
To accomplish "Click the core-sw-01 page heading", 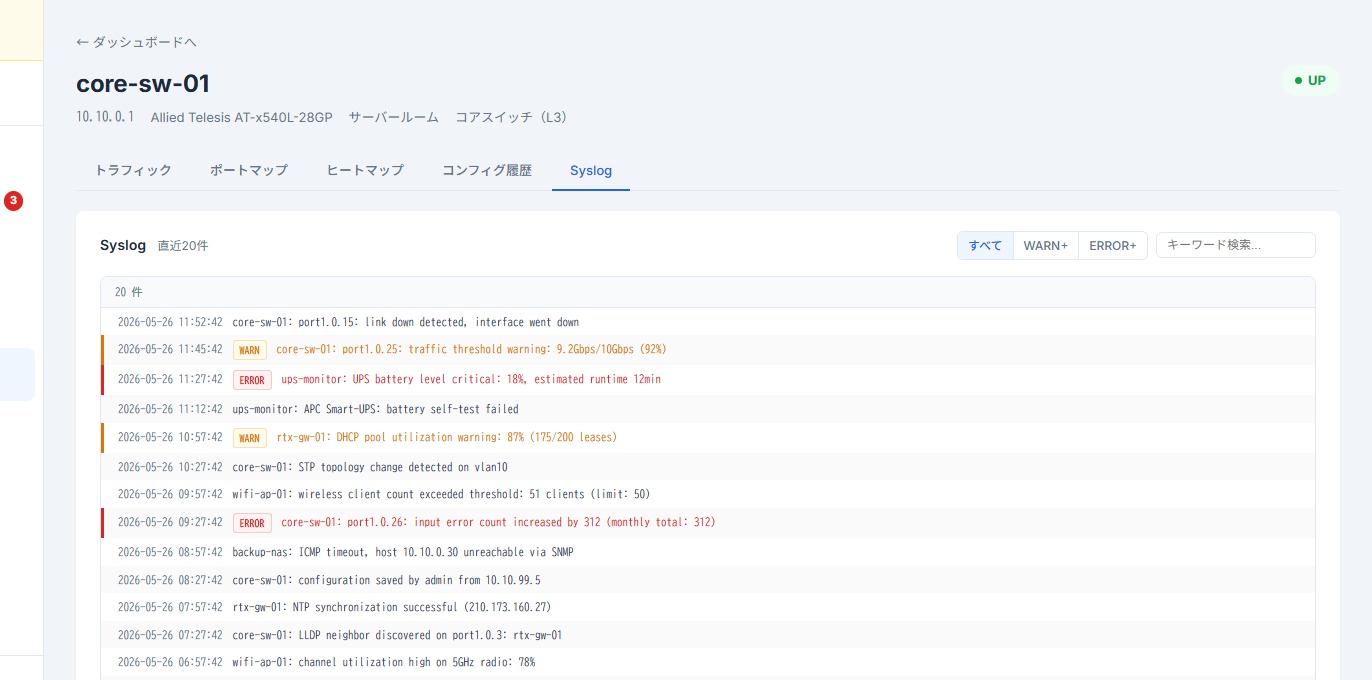I will 143,83.
